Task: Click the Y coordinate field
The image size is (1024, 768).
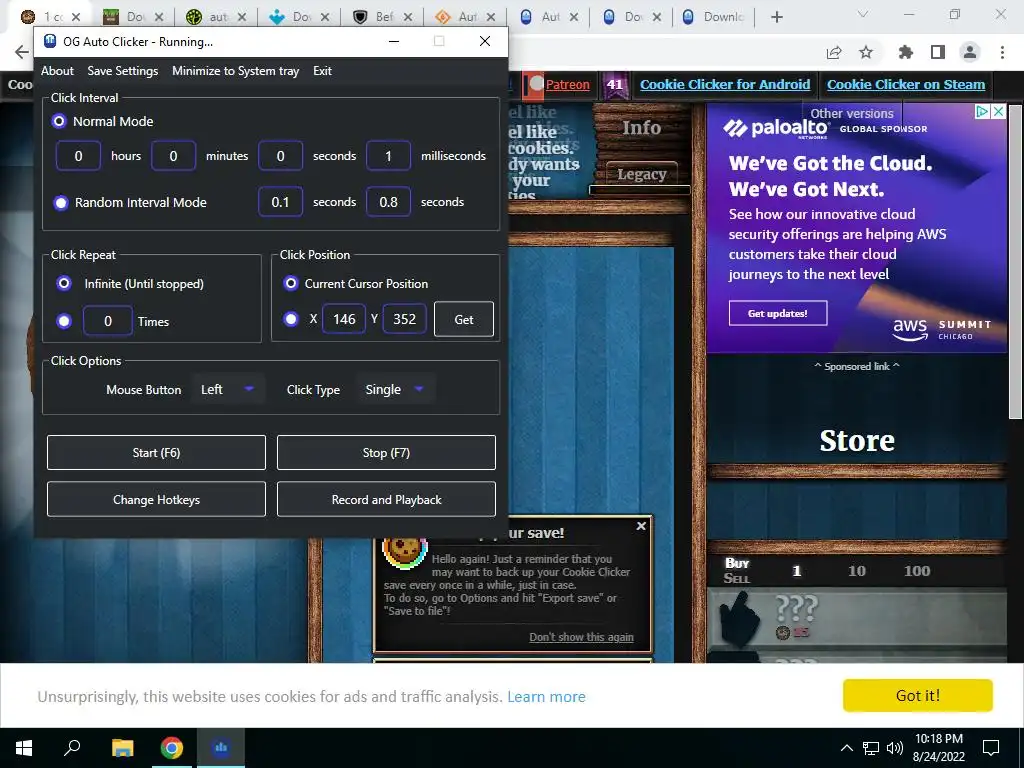Action: click(404, 319)
